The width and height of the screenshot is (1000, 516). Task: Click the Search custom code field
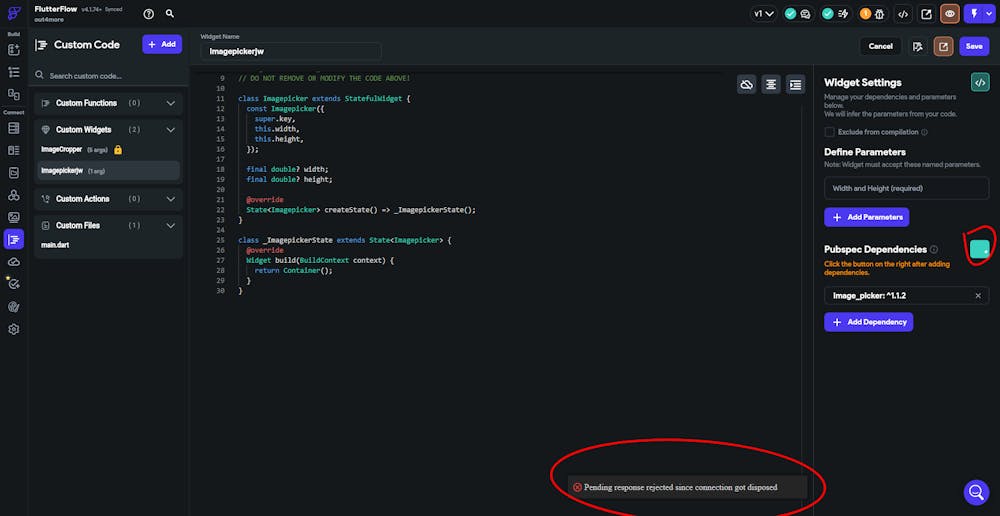[x=108, y=76]
